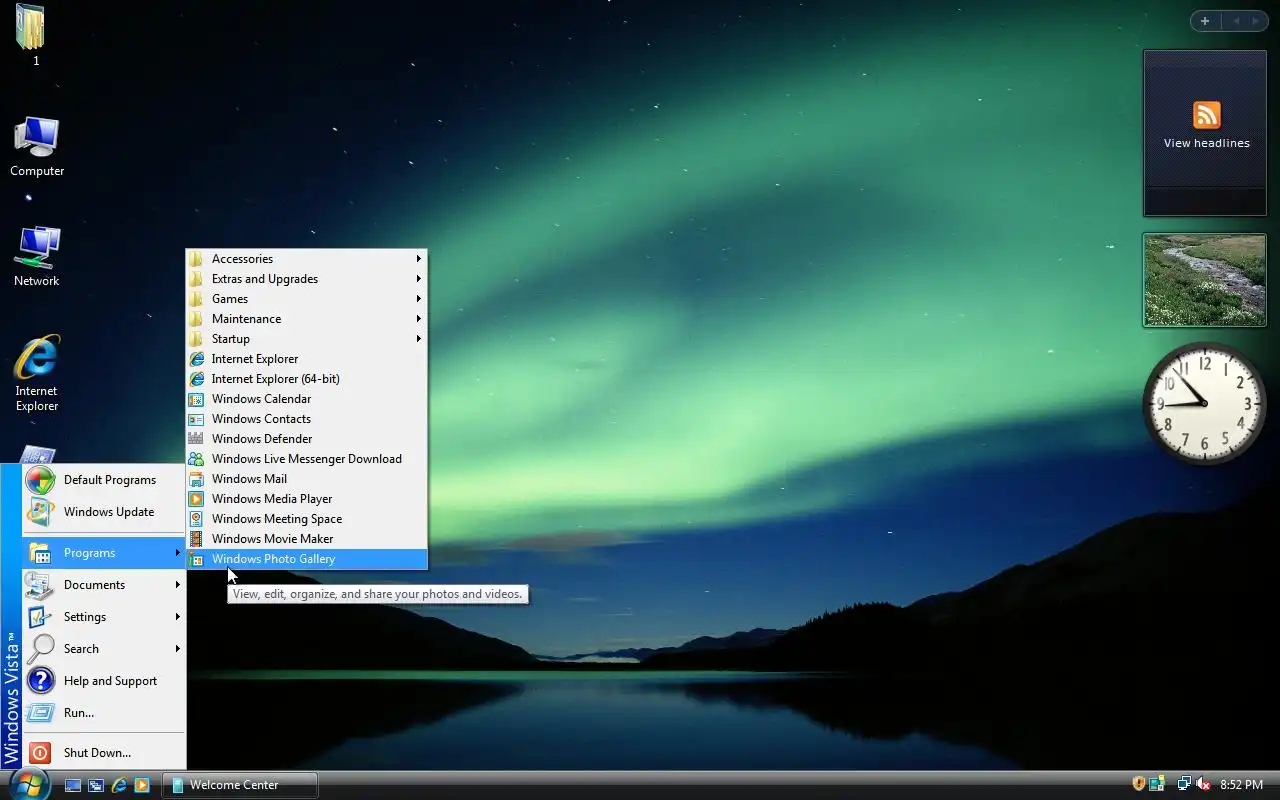Open Windows Contacts from the Programs menu
Viewport: 1280px width, 800px height.
coord(306,419)
